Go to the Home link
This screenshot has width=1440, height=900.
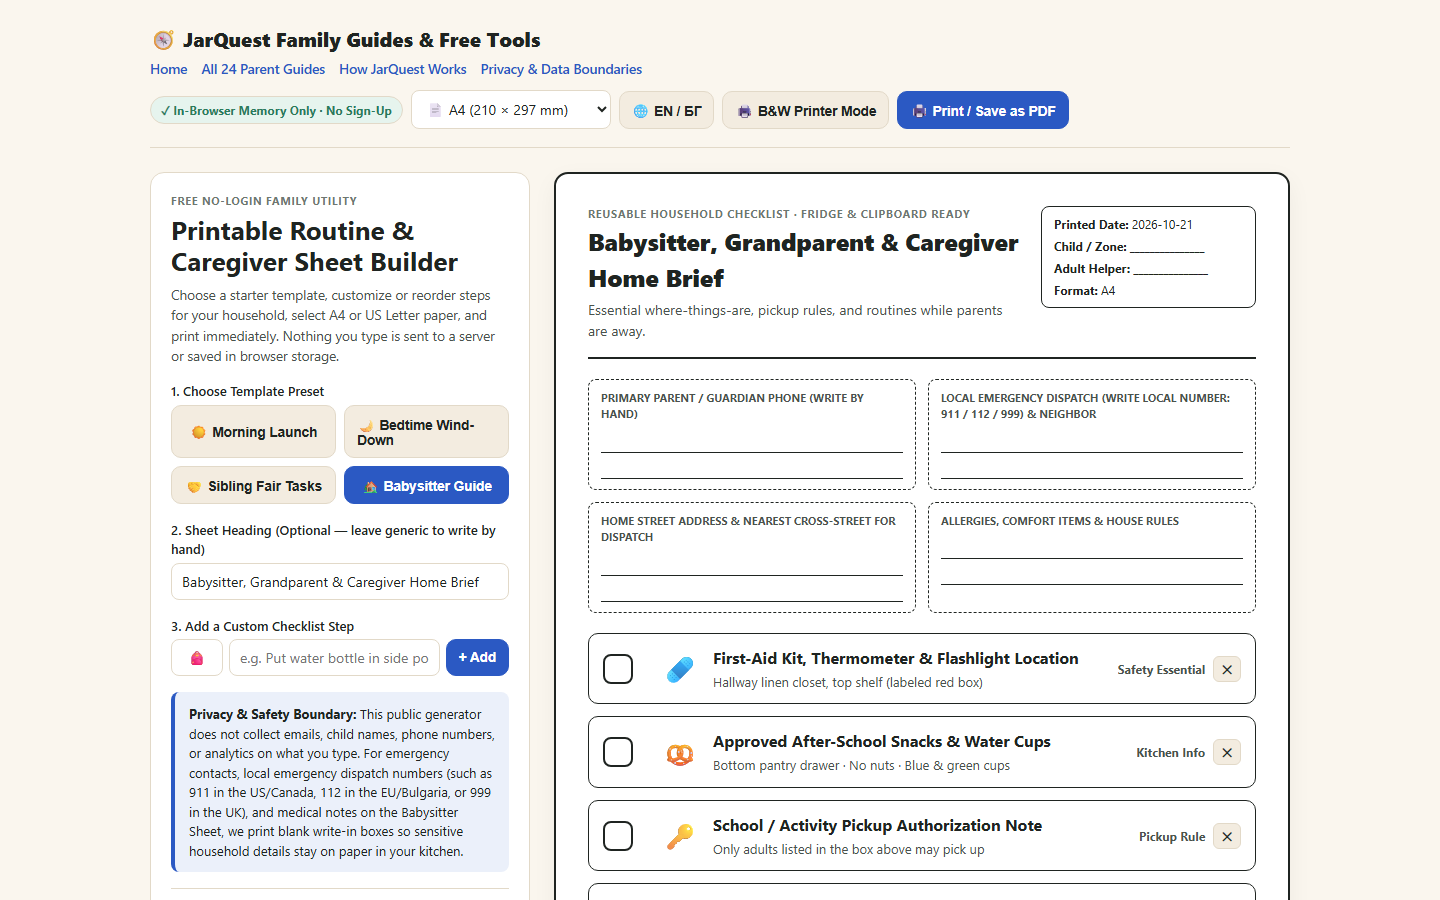tap(169, 69)
